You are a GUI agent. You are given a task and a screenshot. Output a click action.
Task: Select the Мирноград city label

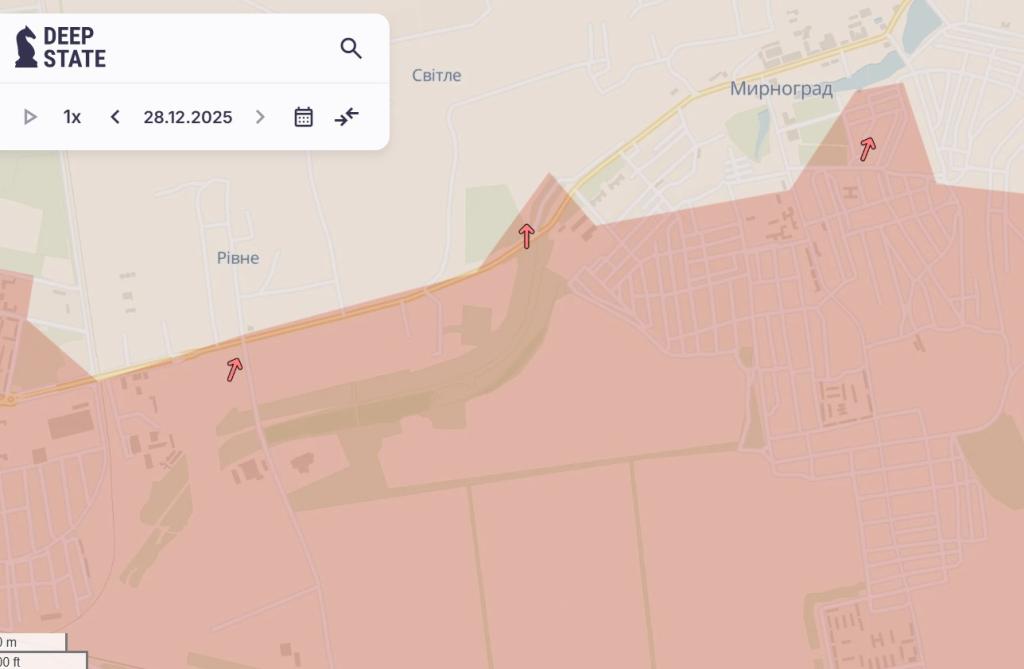point(781,89)
